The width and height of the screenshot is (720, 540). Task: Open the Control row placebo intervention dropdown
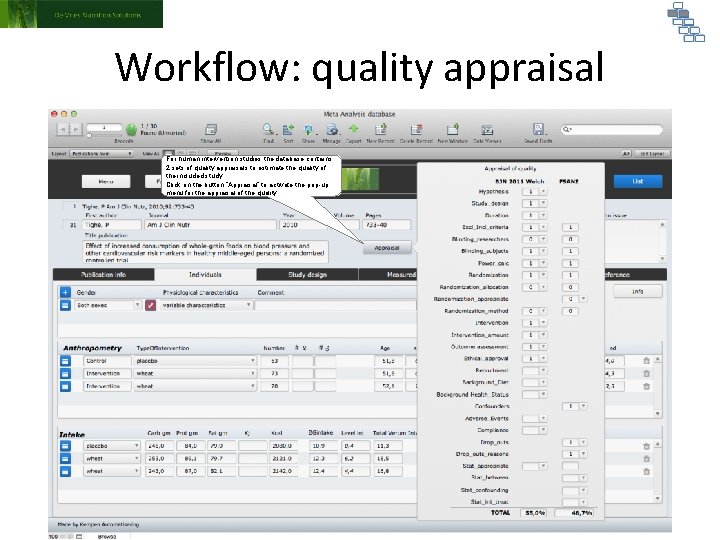(x=195, y=361)
